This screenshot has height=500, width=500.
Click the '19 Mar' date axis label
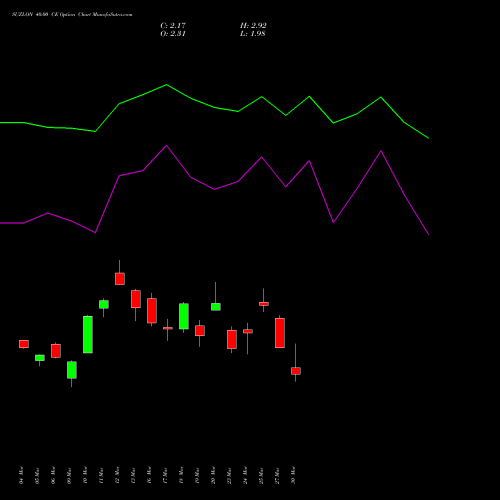pos(197,475)
